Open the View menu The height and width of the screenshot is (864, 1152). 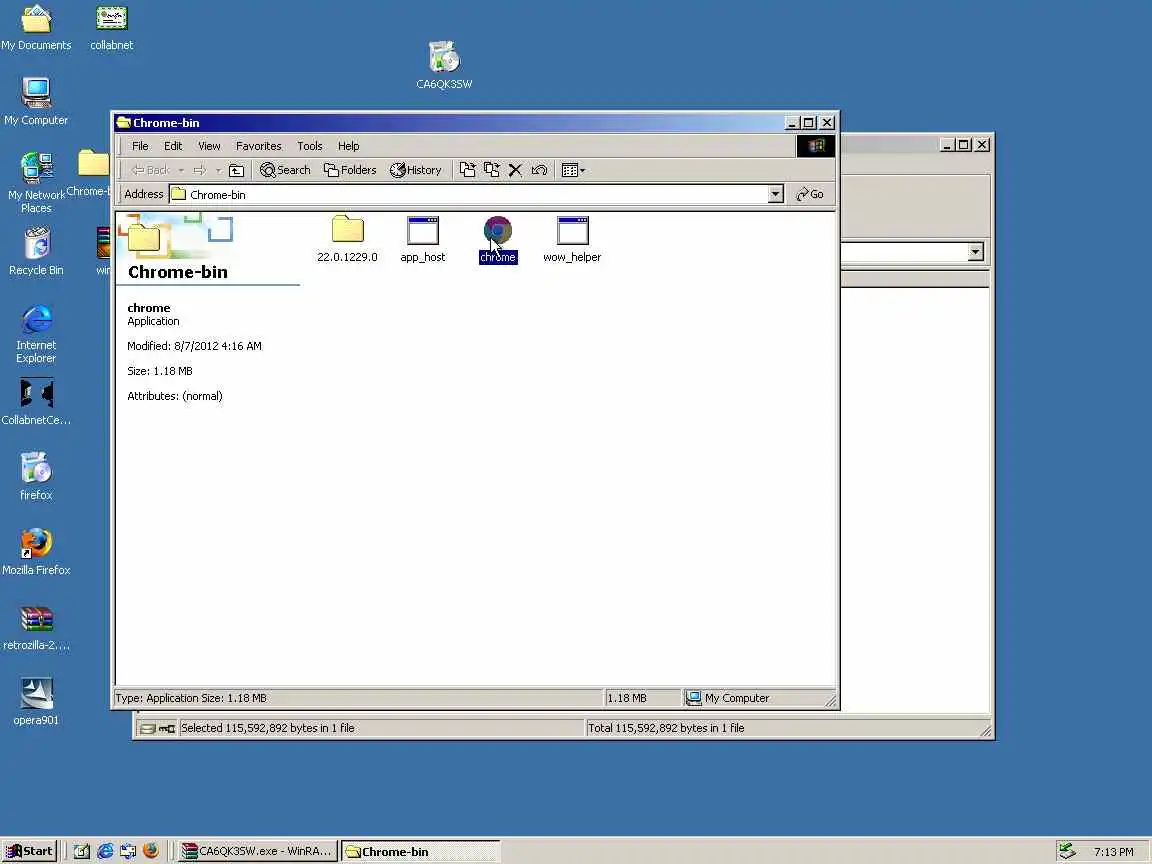[x=209, y=146]
